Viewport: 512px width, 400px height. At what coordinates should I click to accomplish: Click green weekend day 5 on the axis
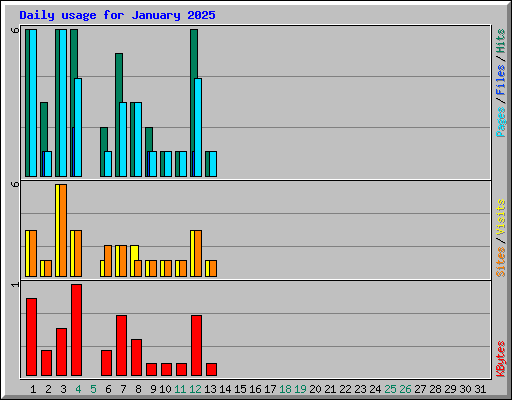(93, 389)
